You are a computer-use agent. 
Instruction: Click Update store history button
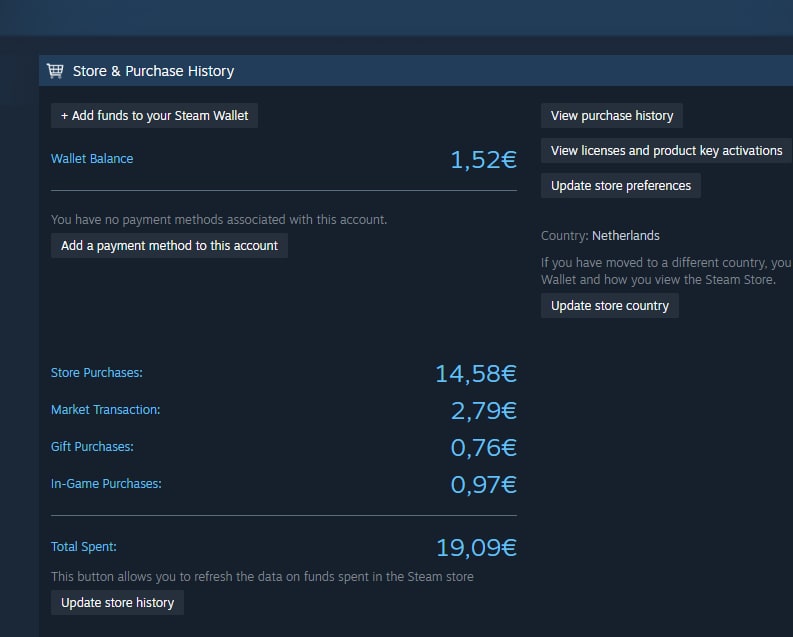pyautogui.click(x=117, y=603)
